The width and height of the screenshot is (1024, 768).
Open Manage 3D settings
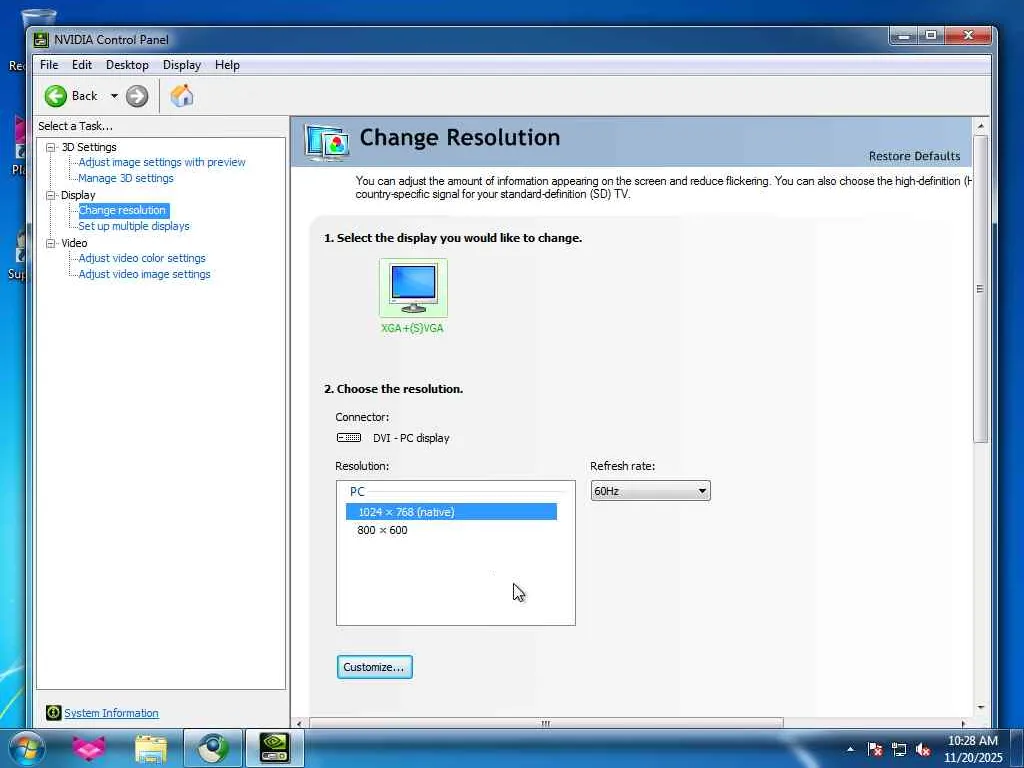[126, 178]
